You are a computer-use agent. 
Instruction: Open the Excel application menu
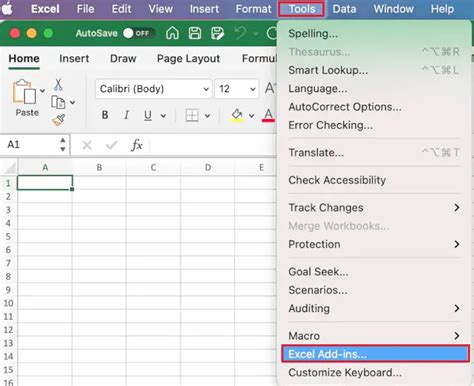45,9
